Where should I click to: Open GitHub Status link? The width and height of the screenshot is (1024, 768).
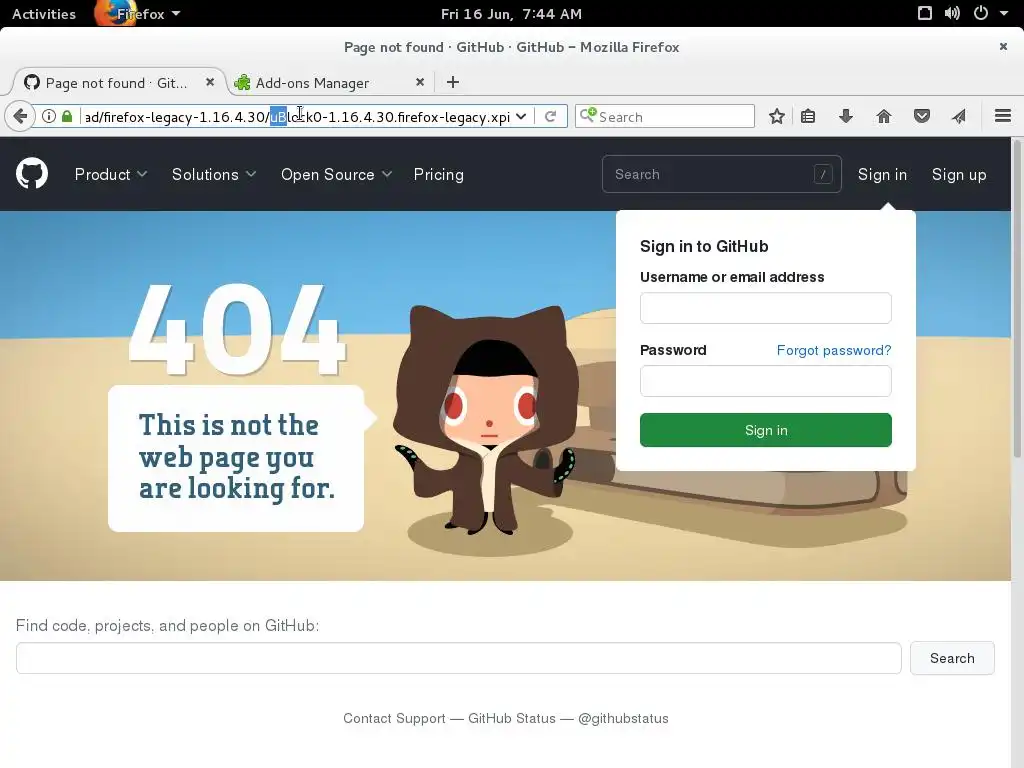tap(512, 718)
